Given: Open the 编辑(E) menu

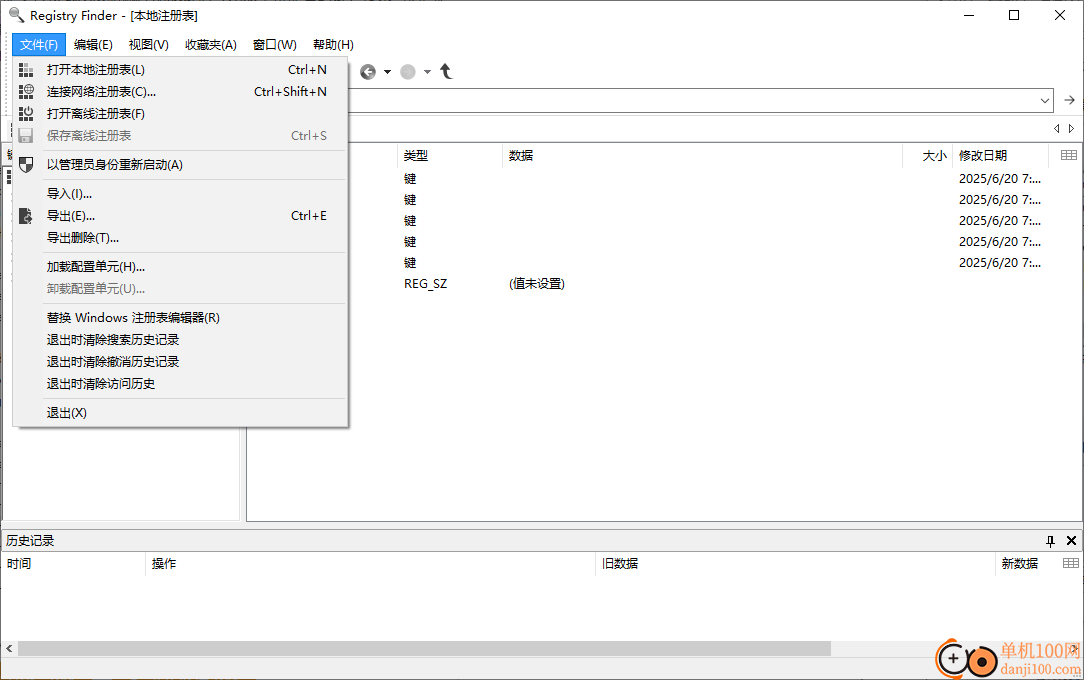Looking at the screenshot, I should 93,45.
